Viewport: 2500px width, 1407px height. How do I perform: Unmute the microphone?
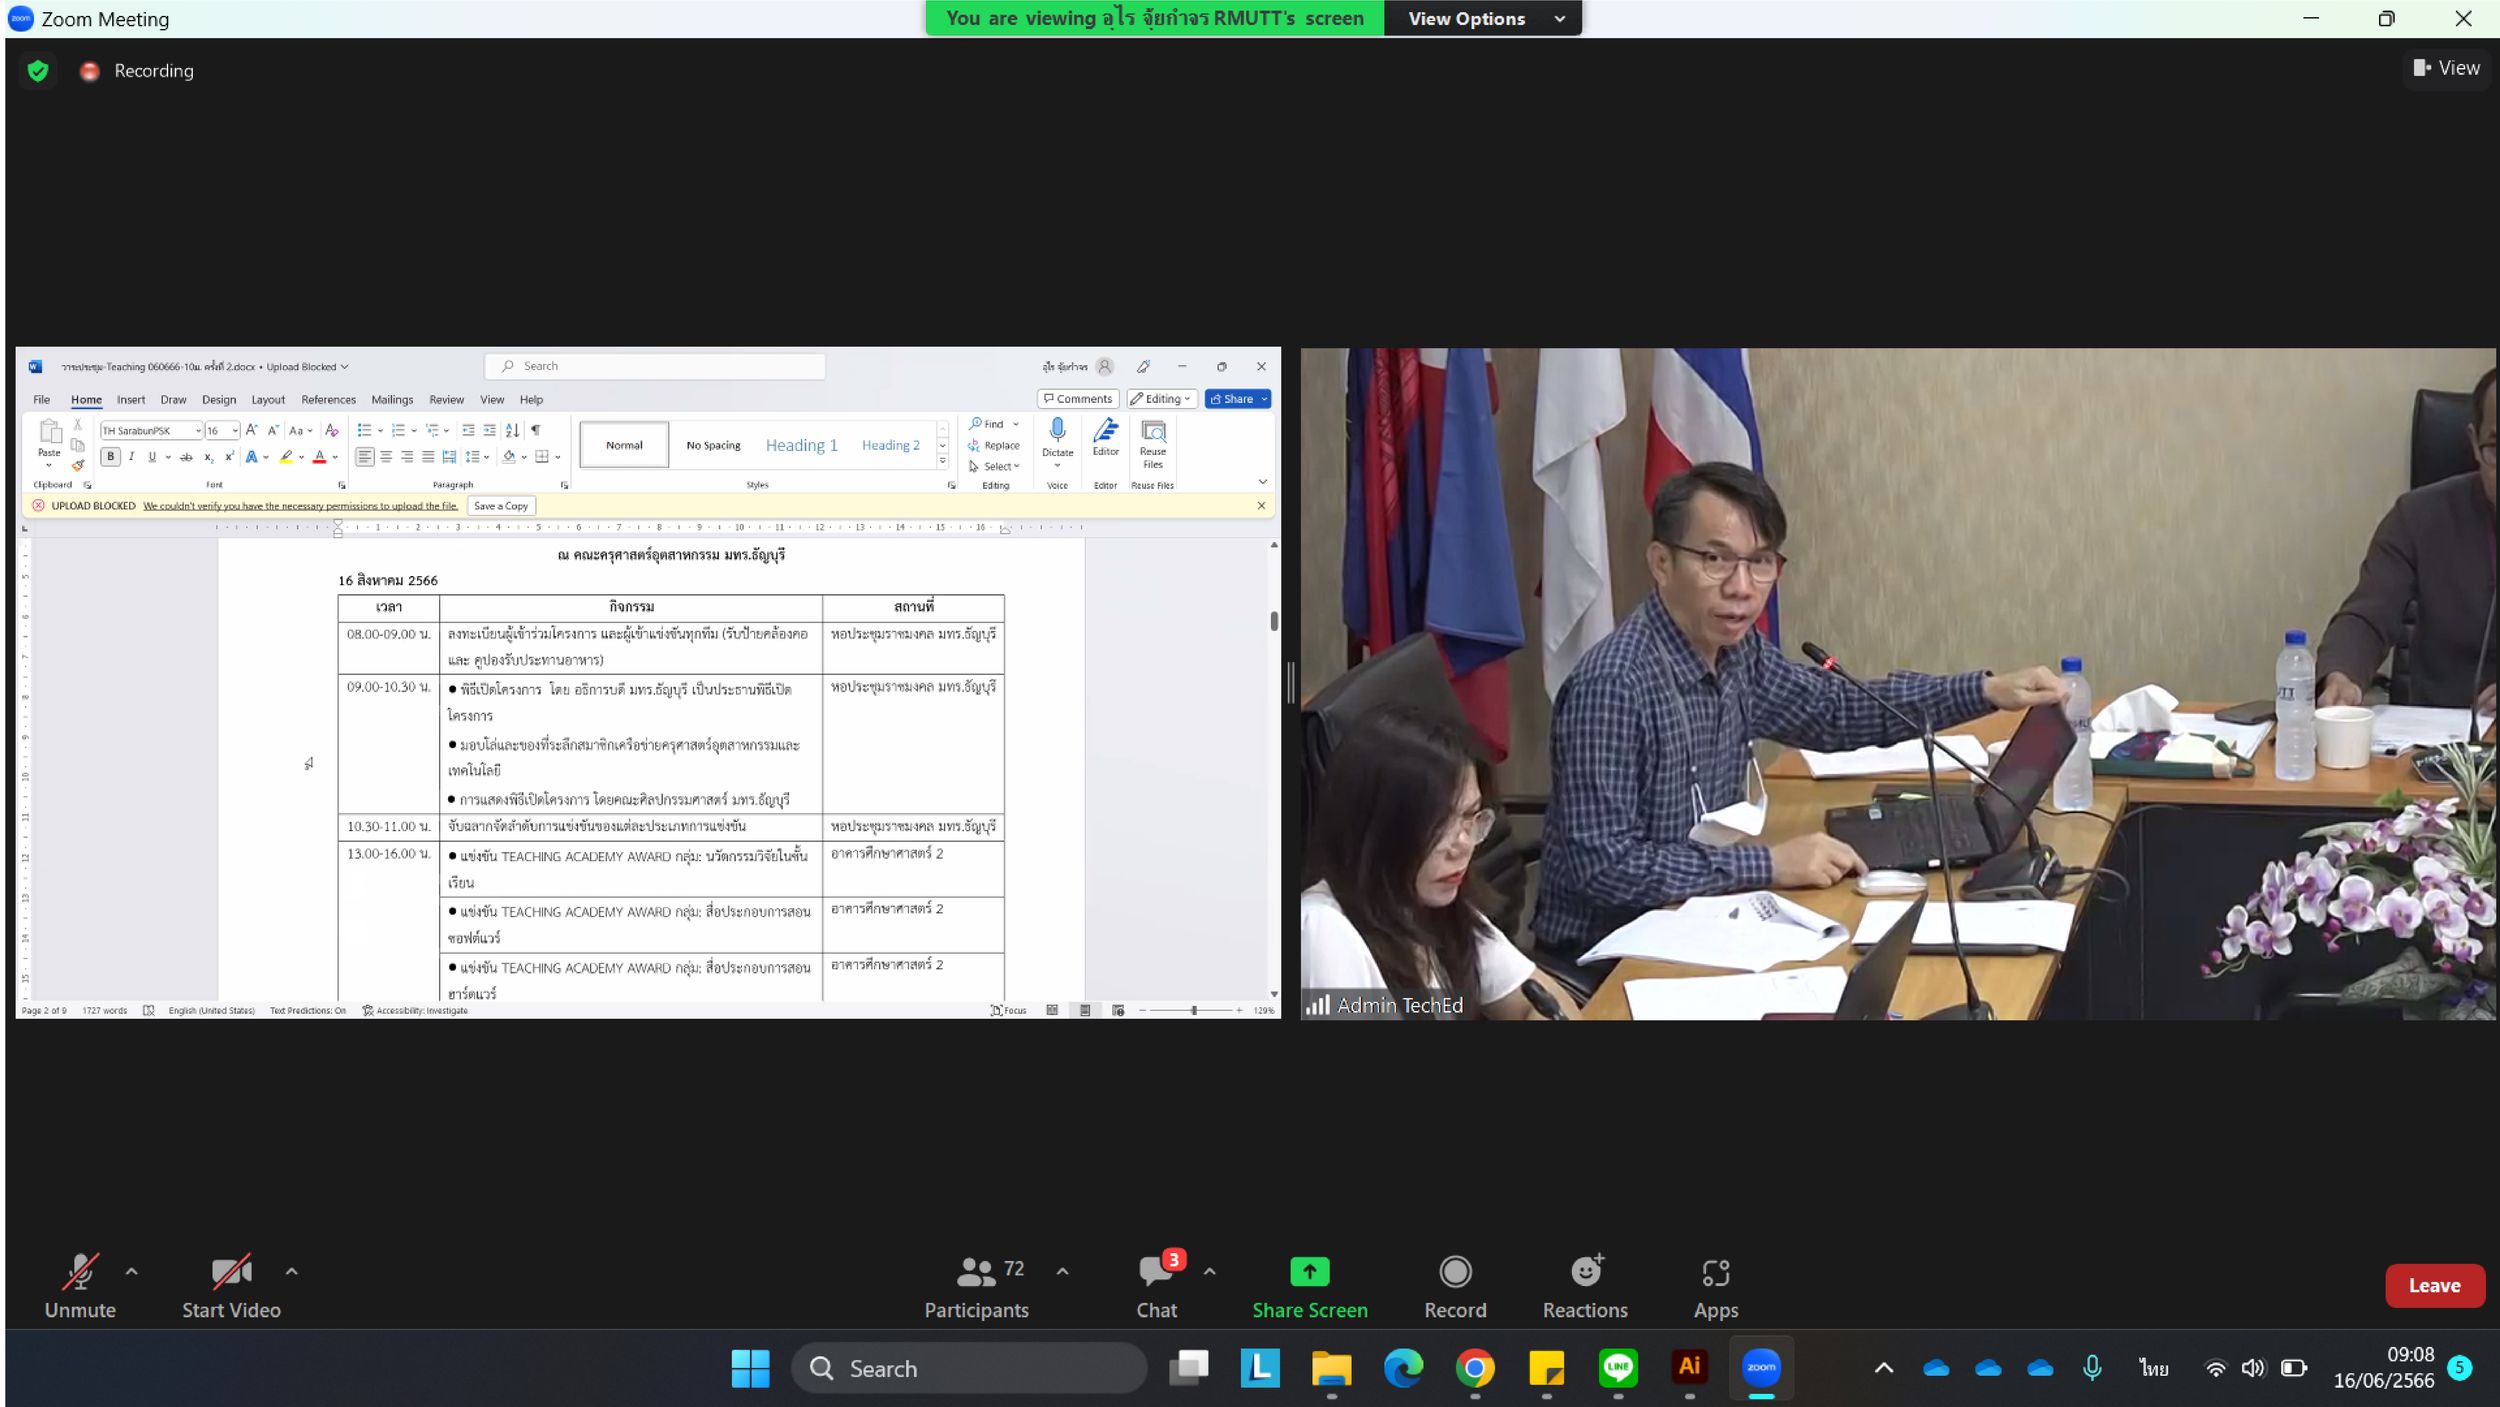(80, 1285)
